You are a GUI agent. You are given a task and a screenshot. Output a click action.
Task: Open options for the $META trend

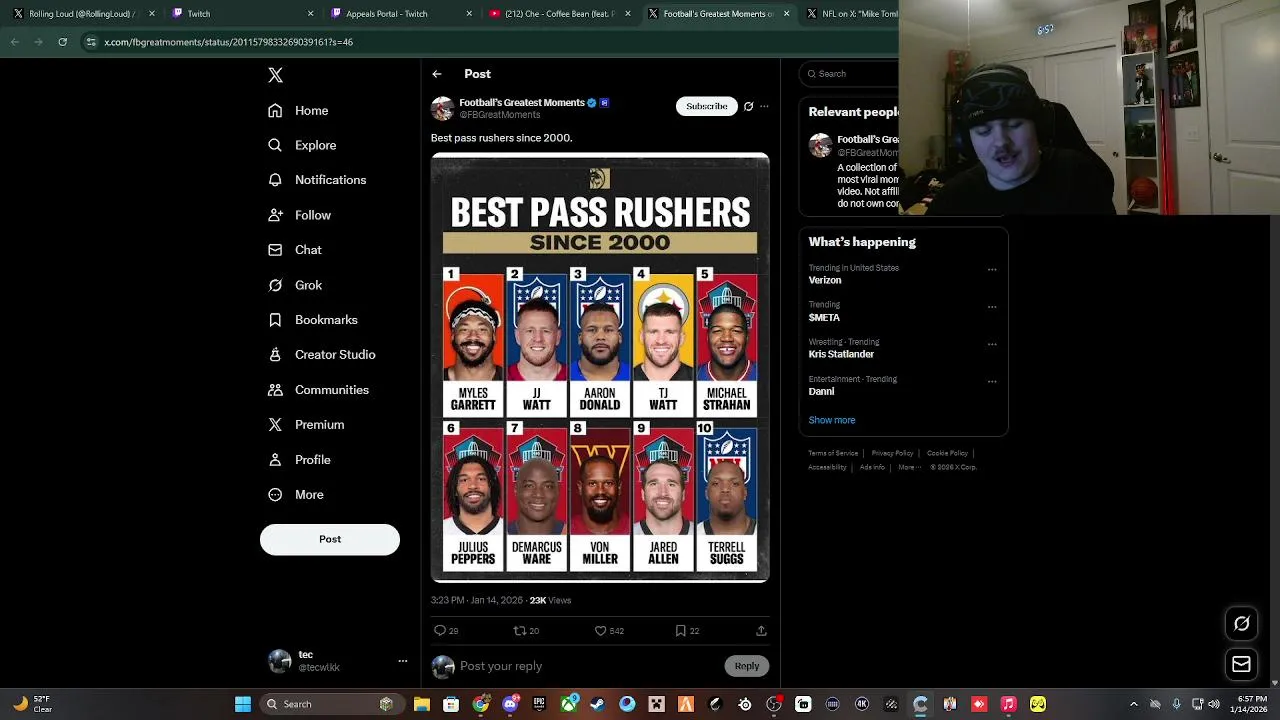[992, 306]
